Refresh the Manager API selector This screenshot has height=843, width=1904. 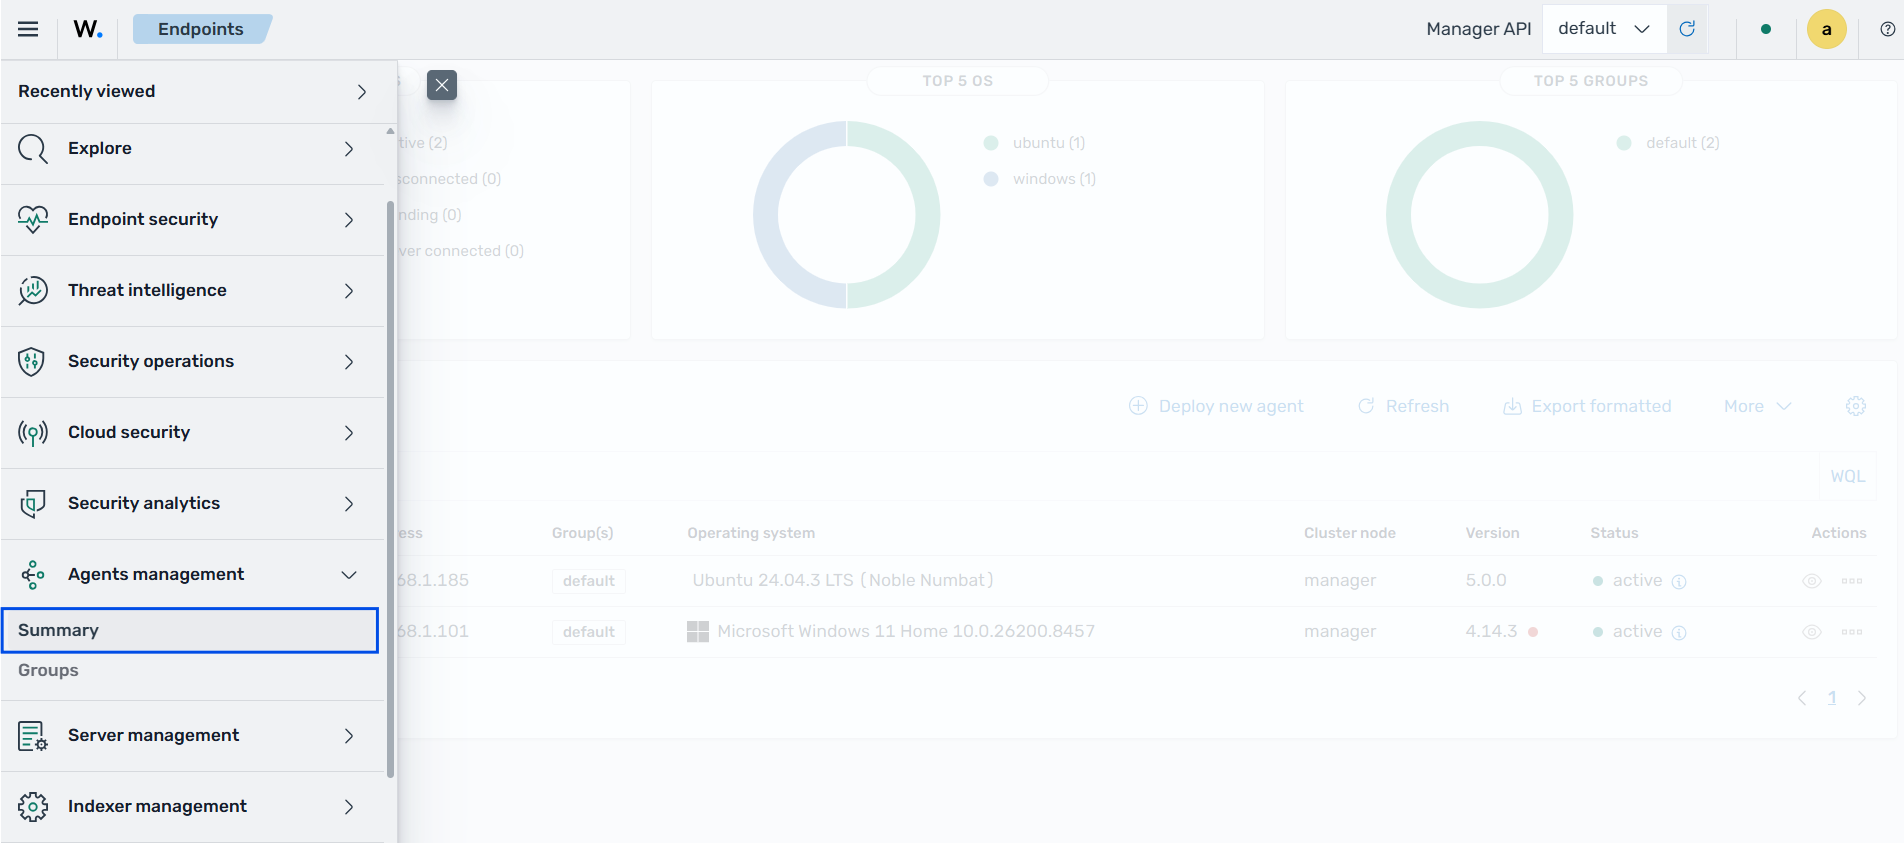[x=1687, y=29]
